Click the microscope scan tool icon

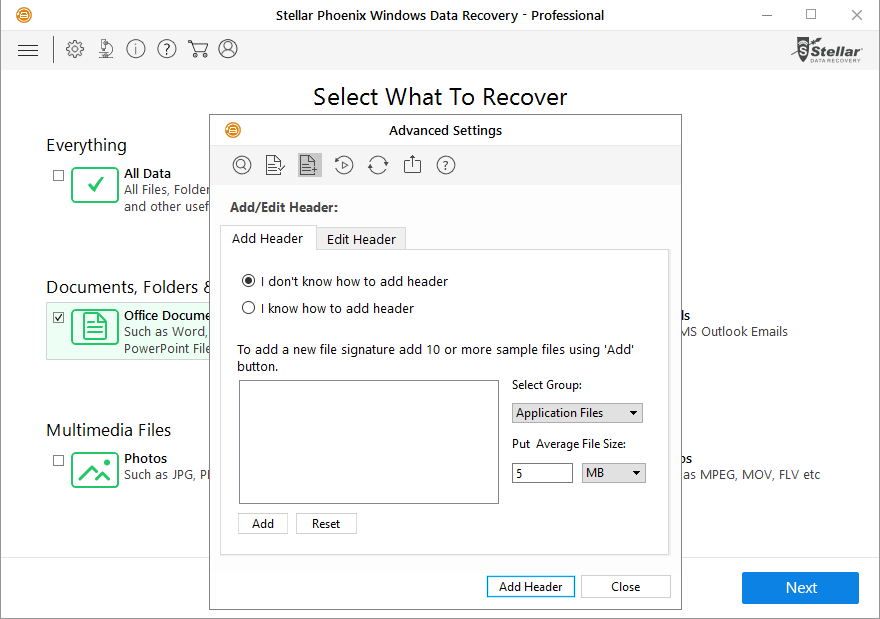click(x=106, y=49)
